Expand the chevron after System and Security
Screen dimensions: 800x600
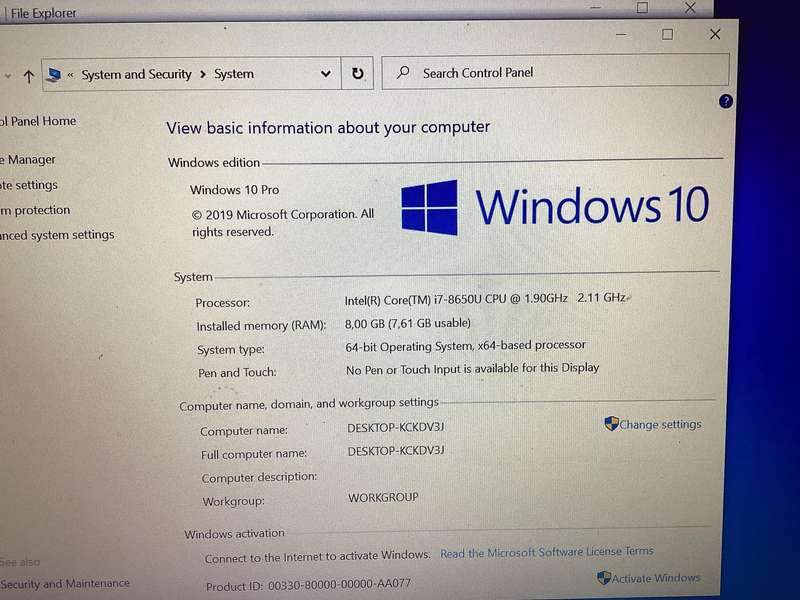point(203,74)
